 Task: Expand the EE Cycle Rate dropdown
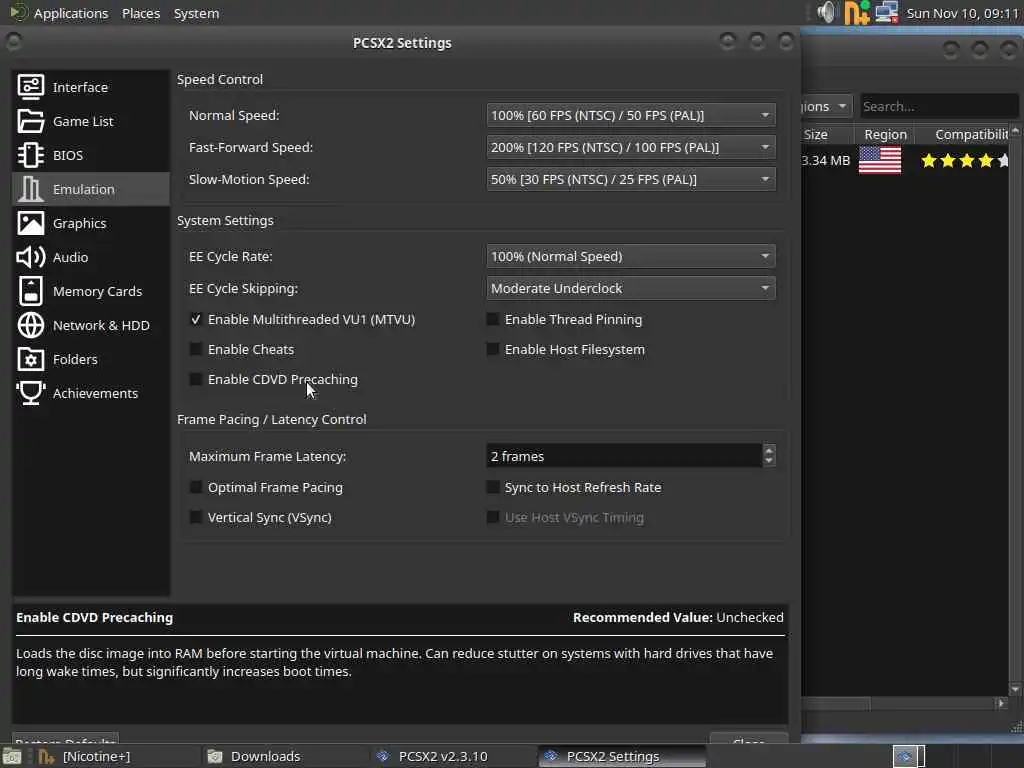pyautogui.click(x=631, y=256)
